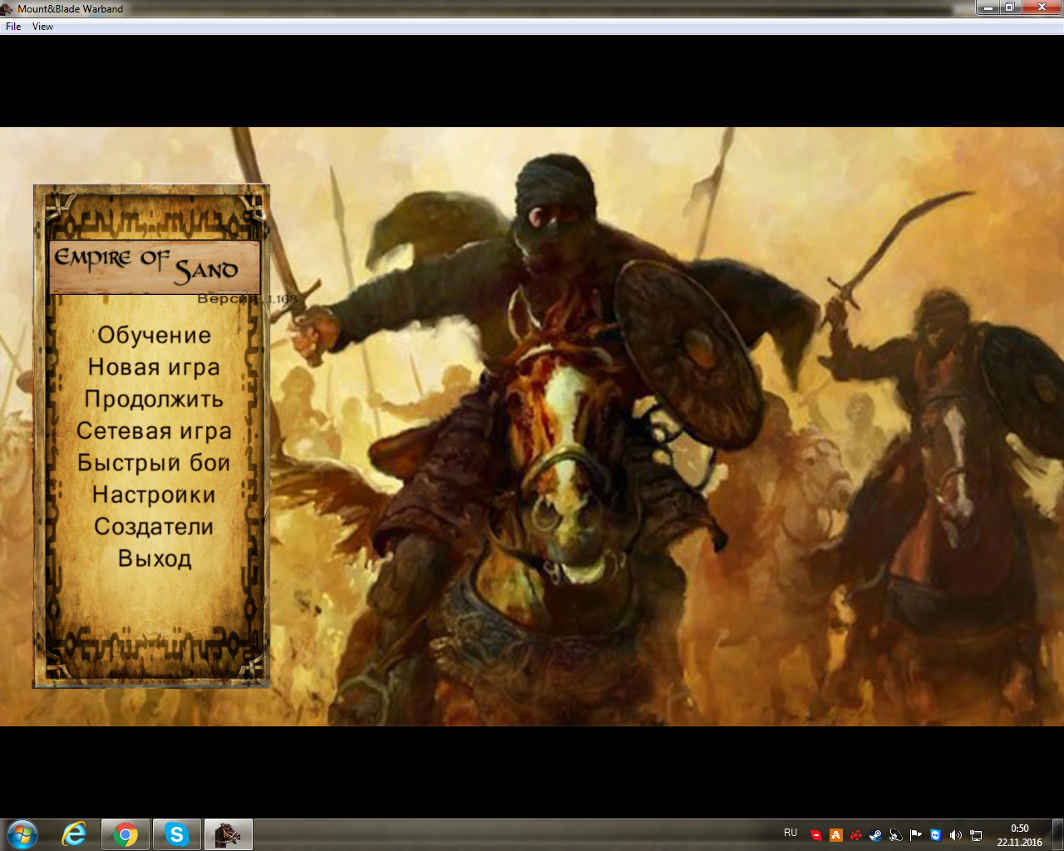1064x851 pixels.
Task: Select Продолжить to continue the game
Action: 154,399
